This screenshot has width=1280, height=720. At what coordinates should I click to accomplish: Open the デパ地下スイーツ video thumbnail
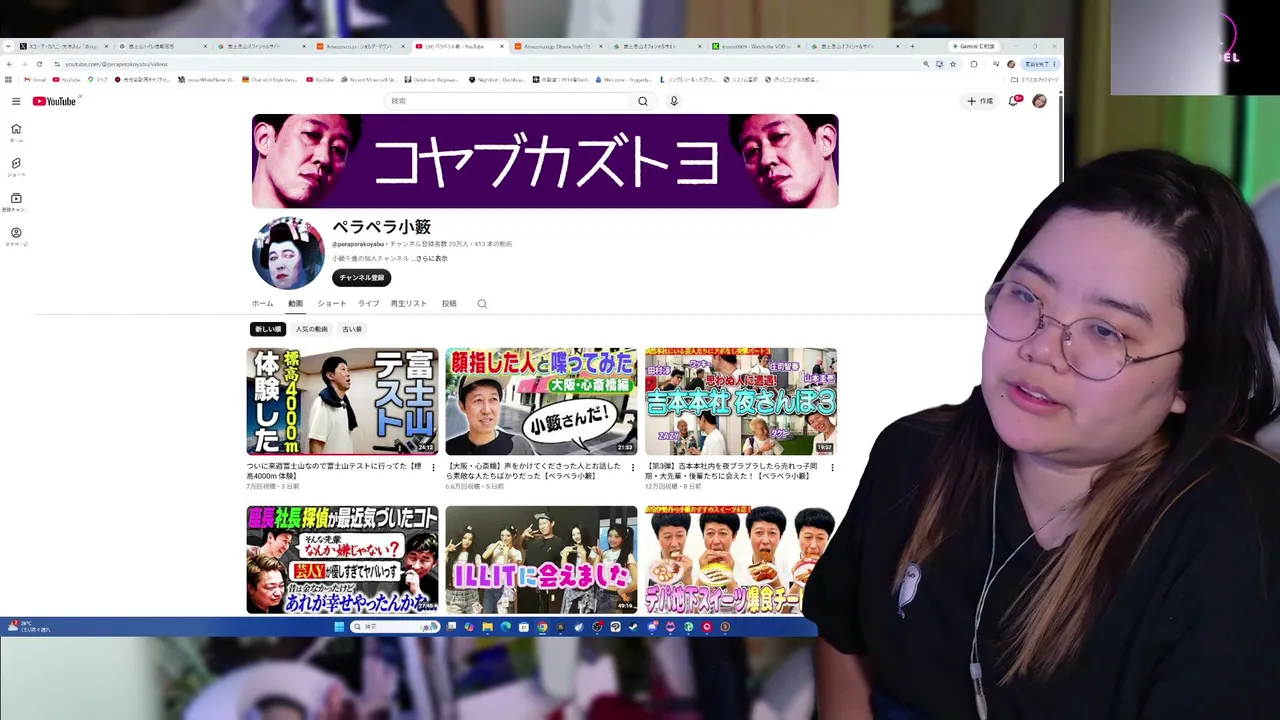coord(741,560)
